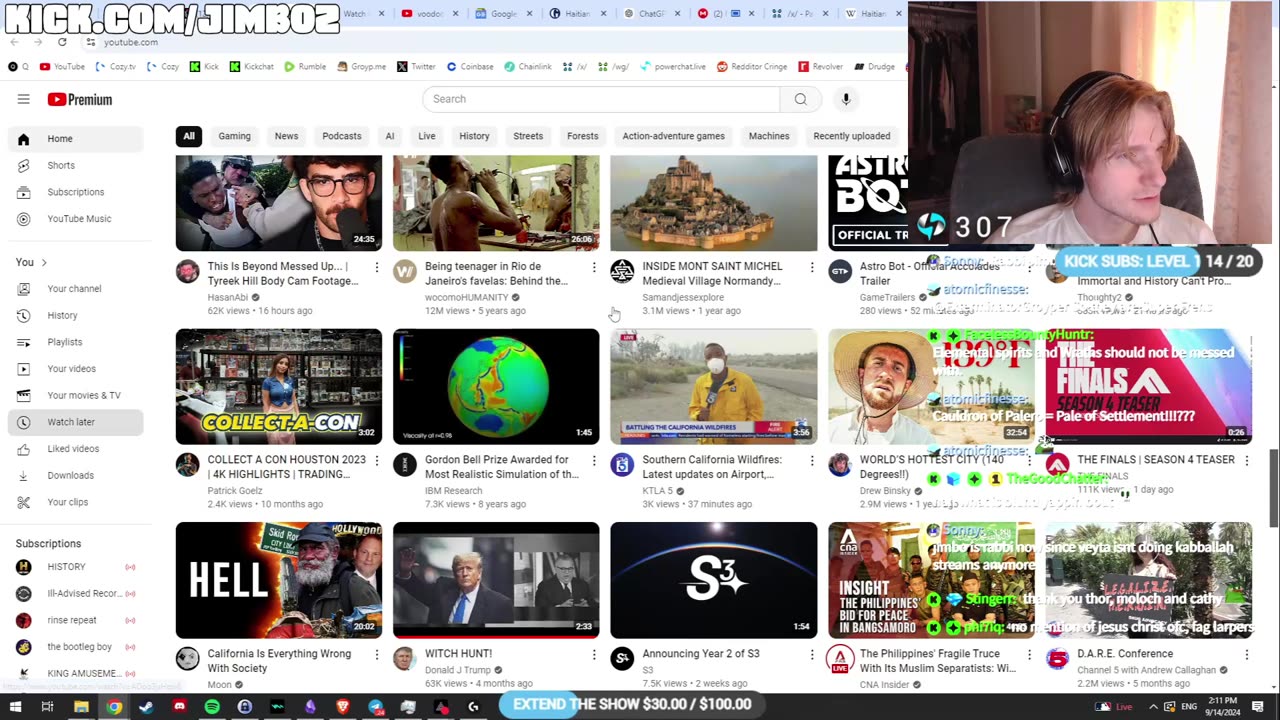Viewport: 1280px width, 720px height.
Task: Open the globe simulation video thumbnail
Action: 496,386
